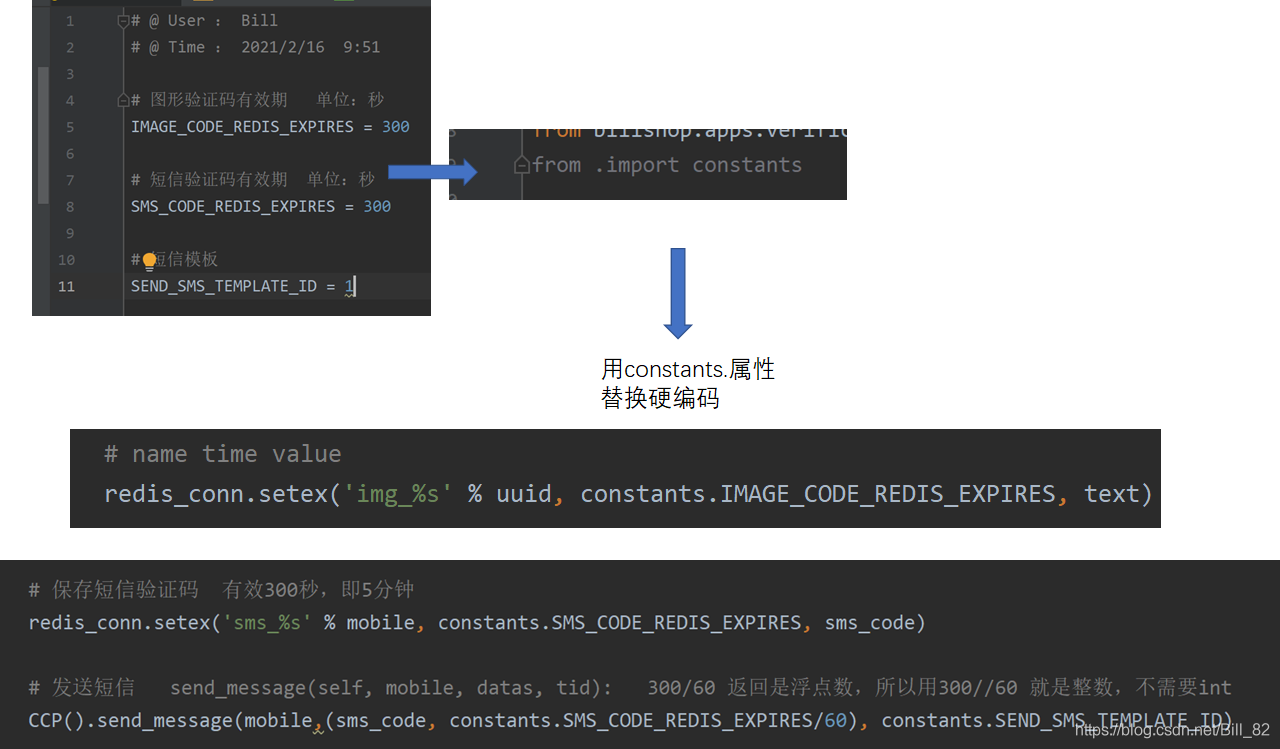This screenshot has height=749, width=1280.
Task: Click the number 60 in the CCP().send_message line
Action: [835, 720]
